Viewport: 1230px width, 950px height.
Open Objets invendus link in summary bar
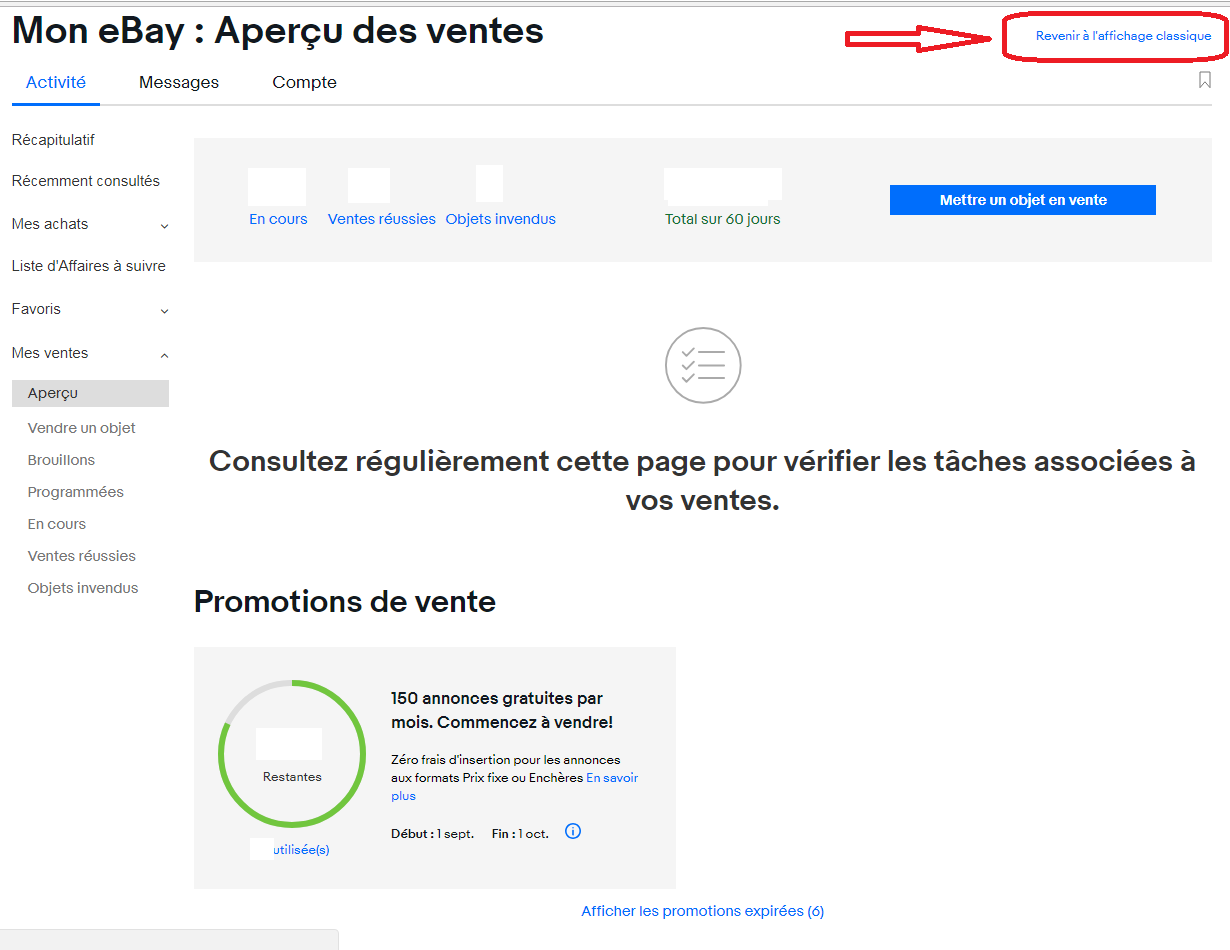point(500,219)
